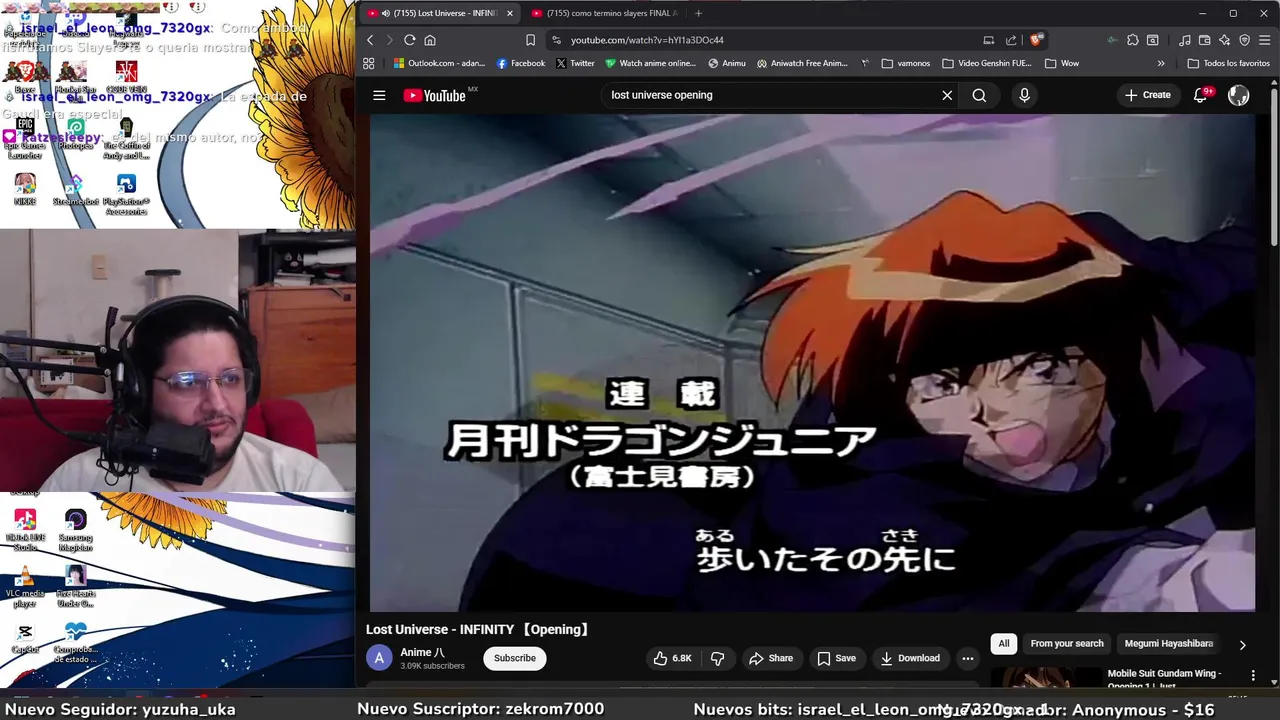Select the NIKKE desktop shortcut
Viewport: 1280px width, 720px height.
[25, 190]
